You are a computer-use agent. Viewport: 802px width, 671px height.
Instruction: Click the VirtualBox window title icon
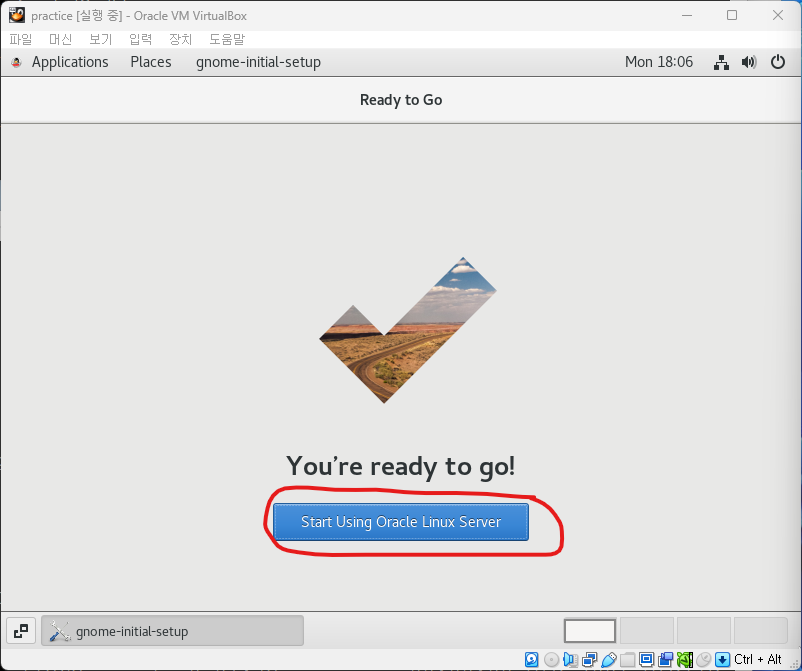(x=16, y=15)
